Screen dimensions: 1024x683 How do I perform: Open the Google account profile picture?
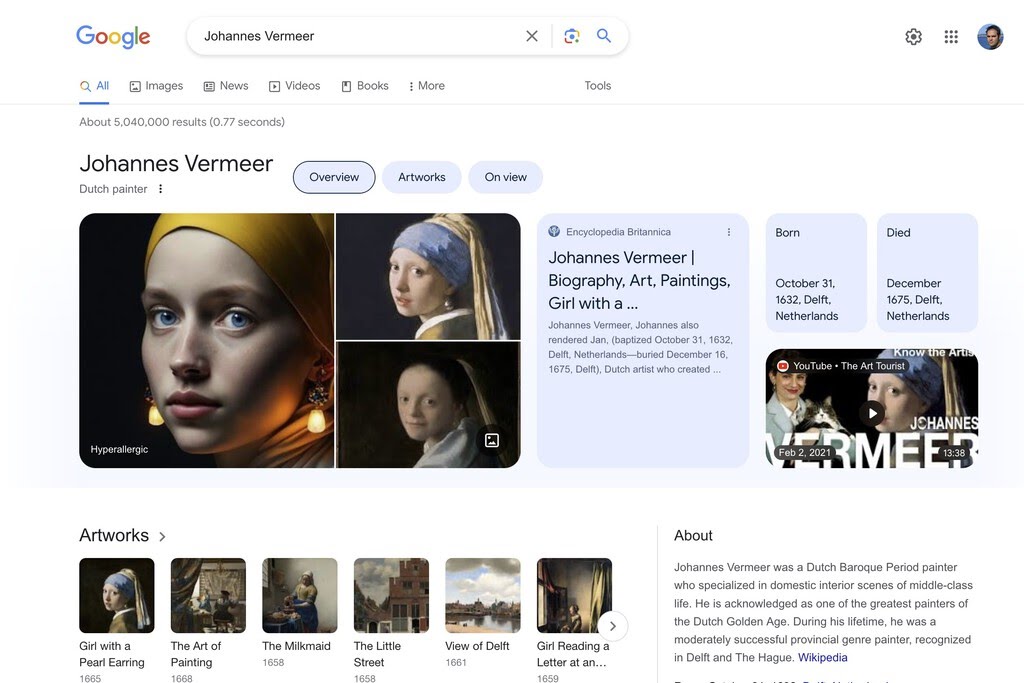click(x=990, y=37)
